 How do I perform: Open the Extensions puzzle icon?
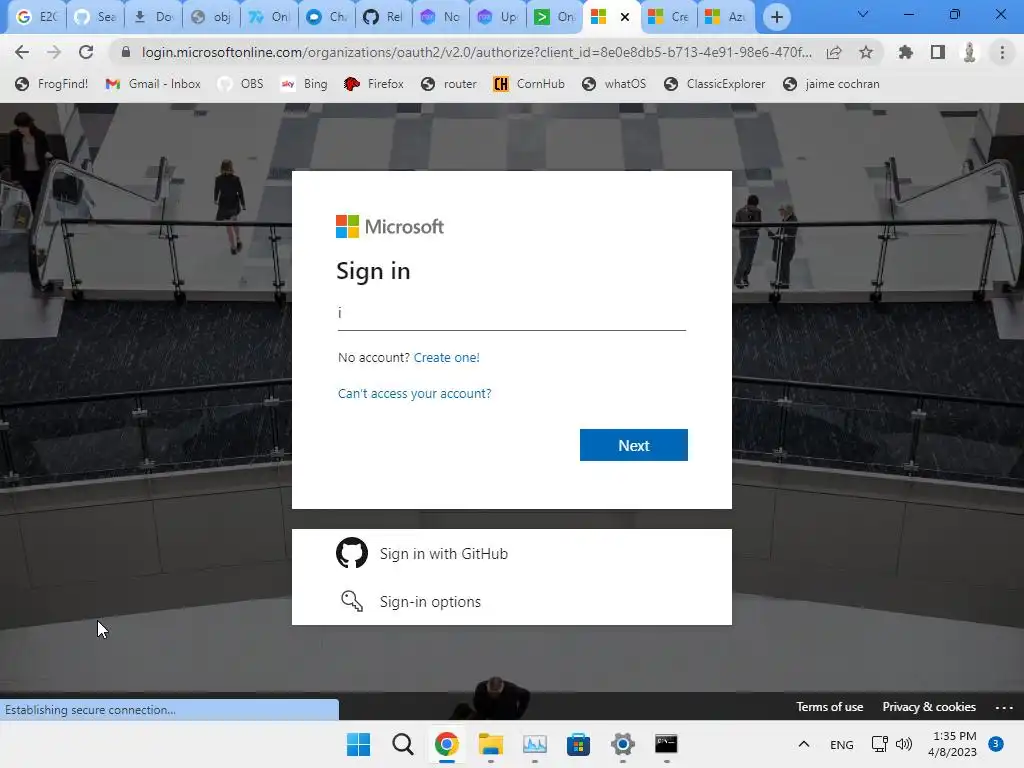point(905,52)
